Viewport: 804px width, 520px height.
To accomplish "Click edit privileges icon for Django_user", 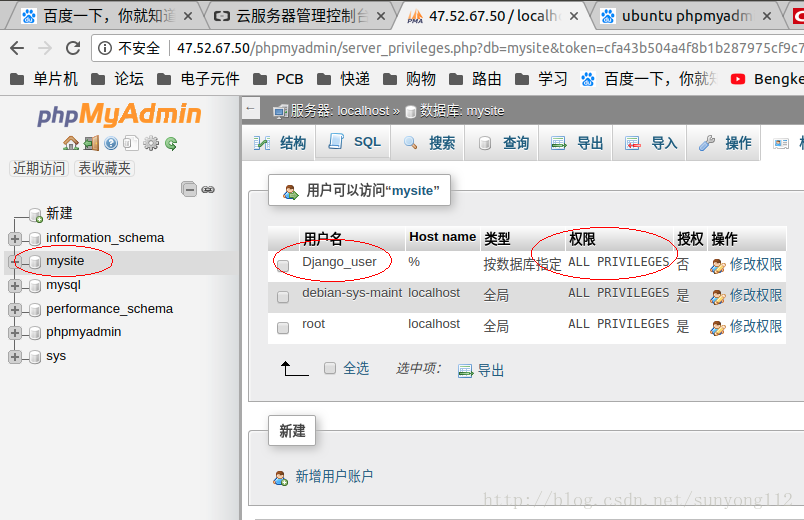I will click(718, 266).
